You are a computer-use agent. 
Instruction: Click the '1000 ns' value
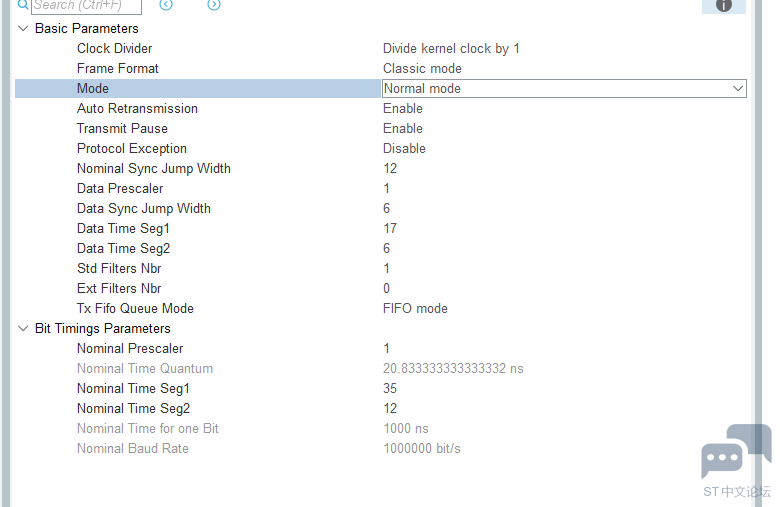(405, 428)
